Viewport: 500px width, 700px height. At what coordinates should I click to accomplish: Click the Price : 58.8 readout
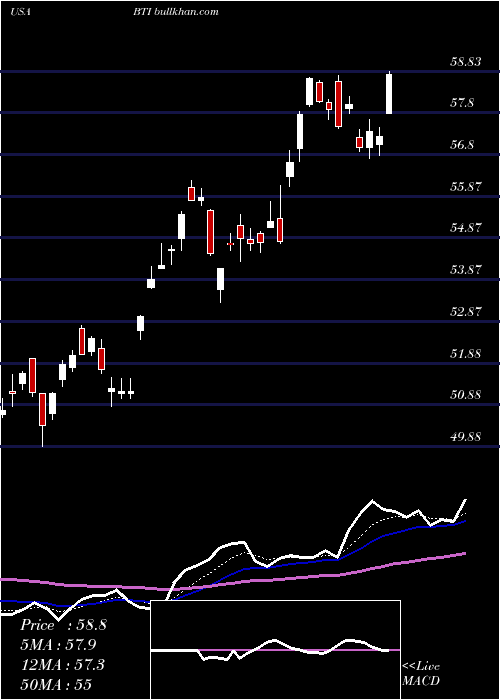tap(63, 625)
